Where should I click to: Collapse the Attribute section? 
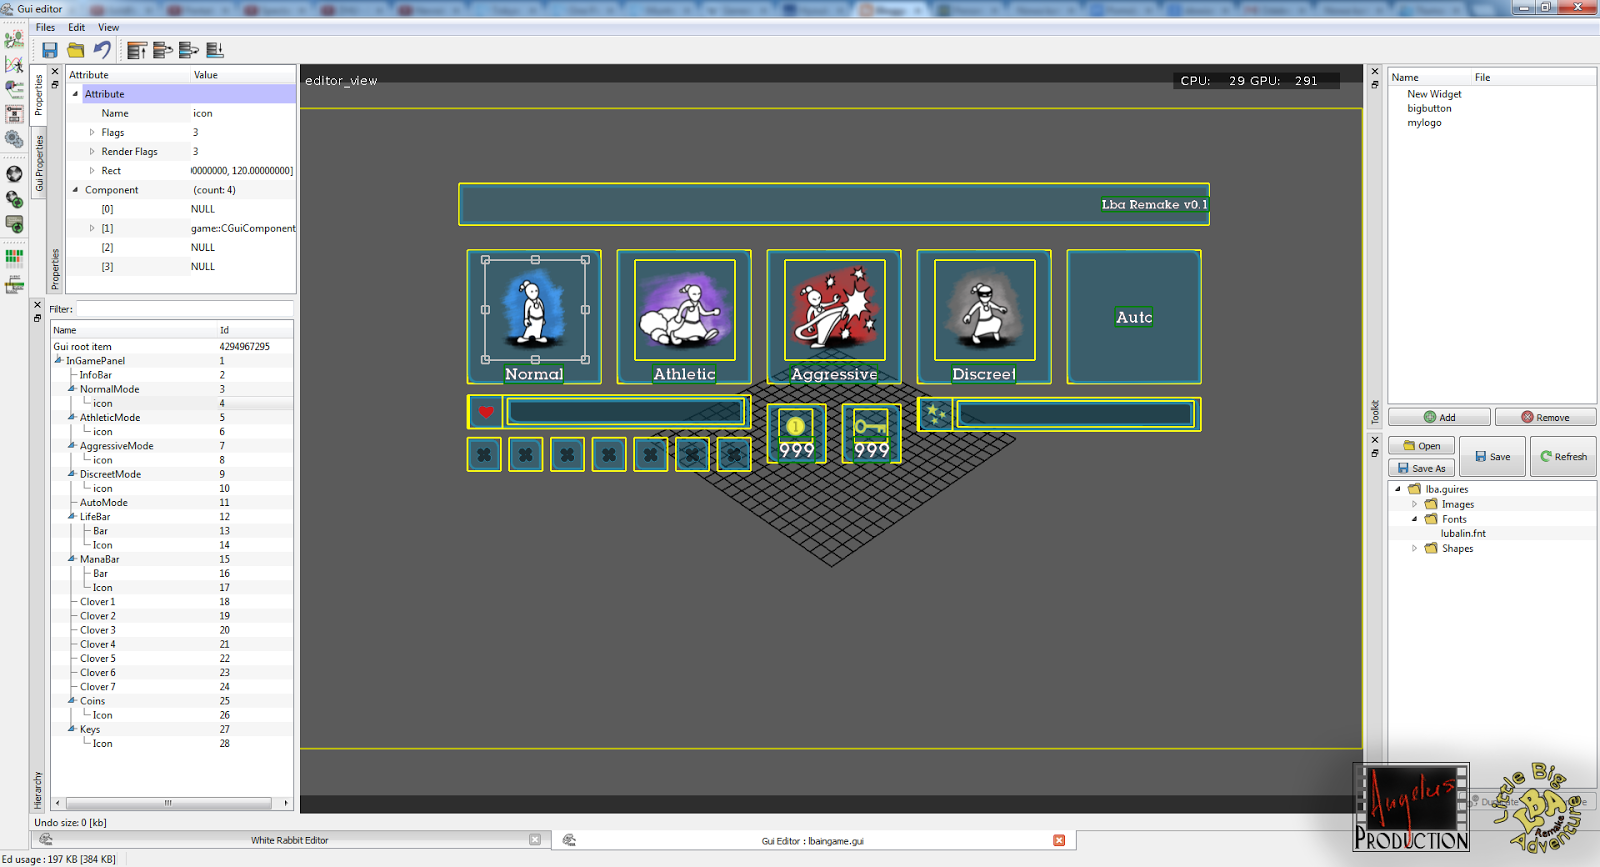[x=75, y=94]
